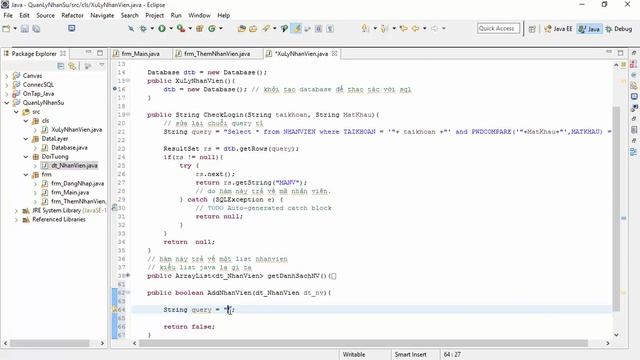Toggle Mark Occurrences highlighted icon
The width and height of the screenshot is (640, 360).
[297, 29]
